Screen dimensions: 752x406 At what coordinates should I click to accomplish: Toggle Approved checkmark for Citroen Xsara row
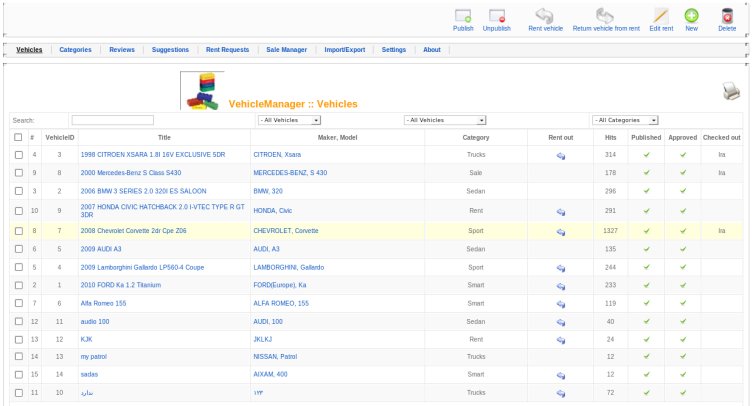tap(683, 155)
